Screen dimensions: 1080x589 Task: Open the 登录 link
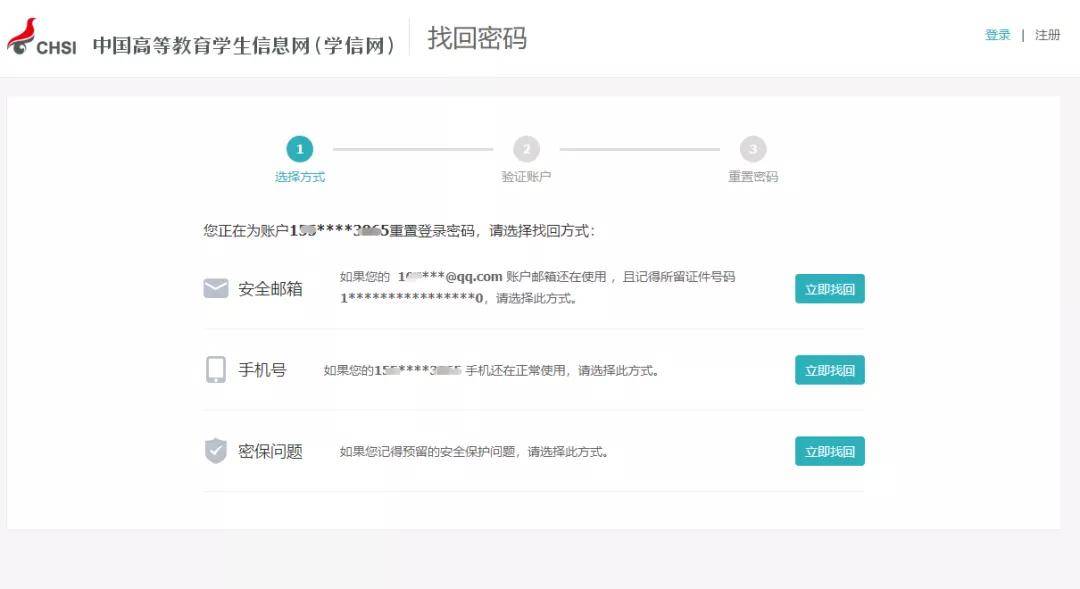(x=997, y=35)
